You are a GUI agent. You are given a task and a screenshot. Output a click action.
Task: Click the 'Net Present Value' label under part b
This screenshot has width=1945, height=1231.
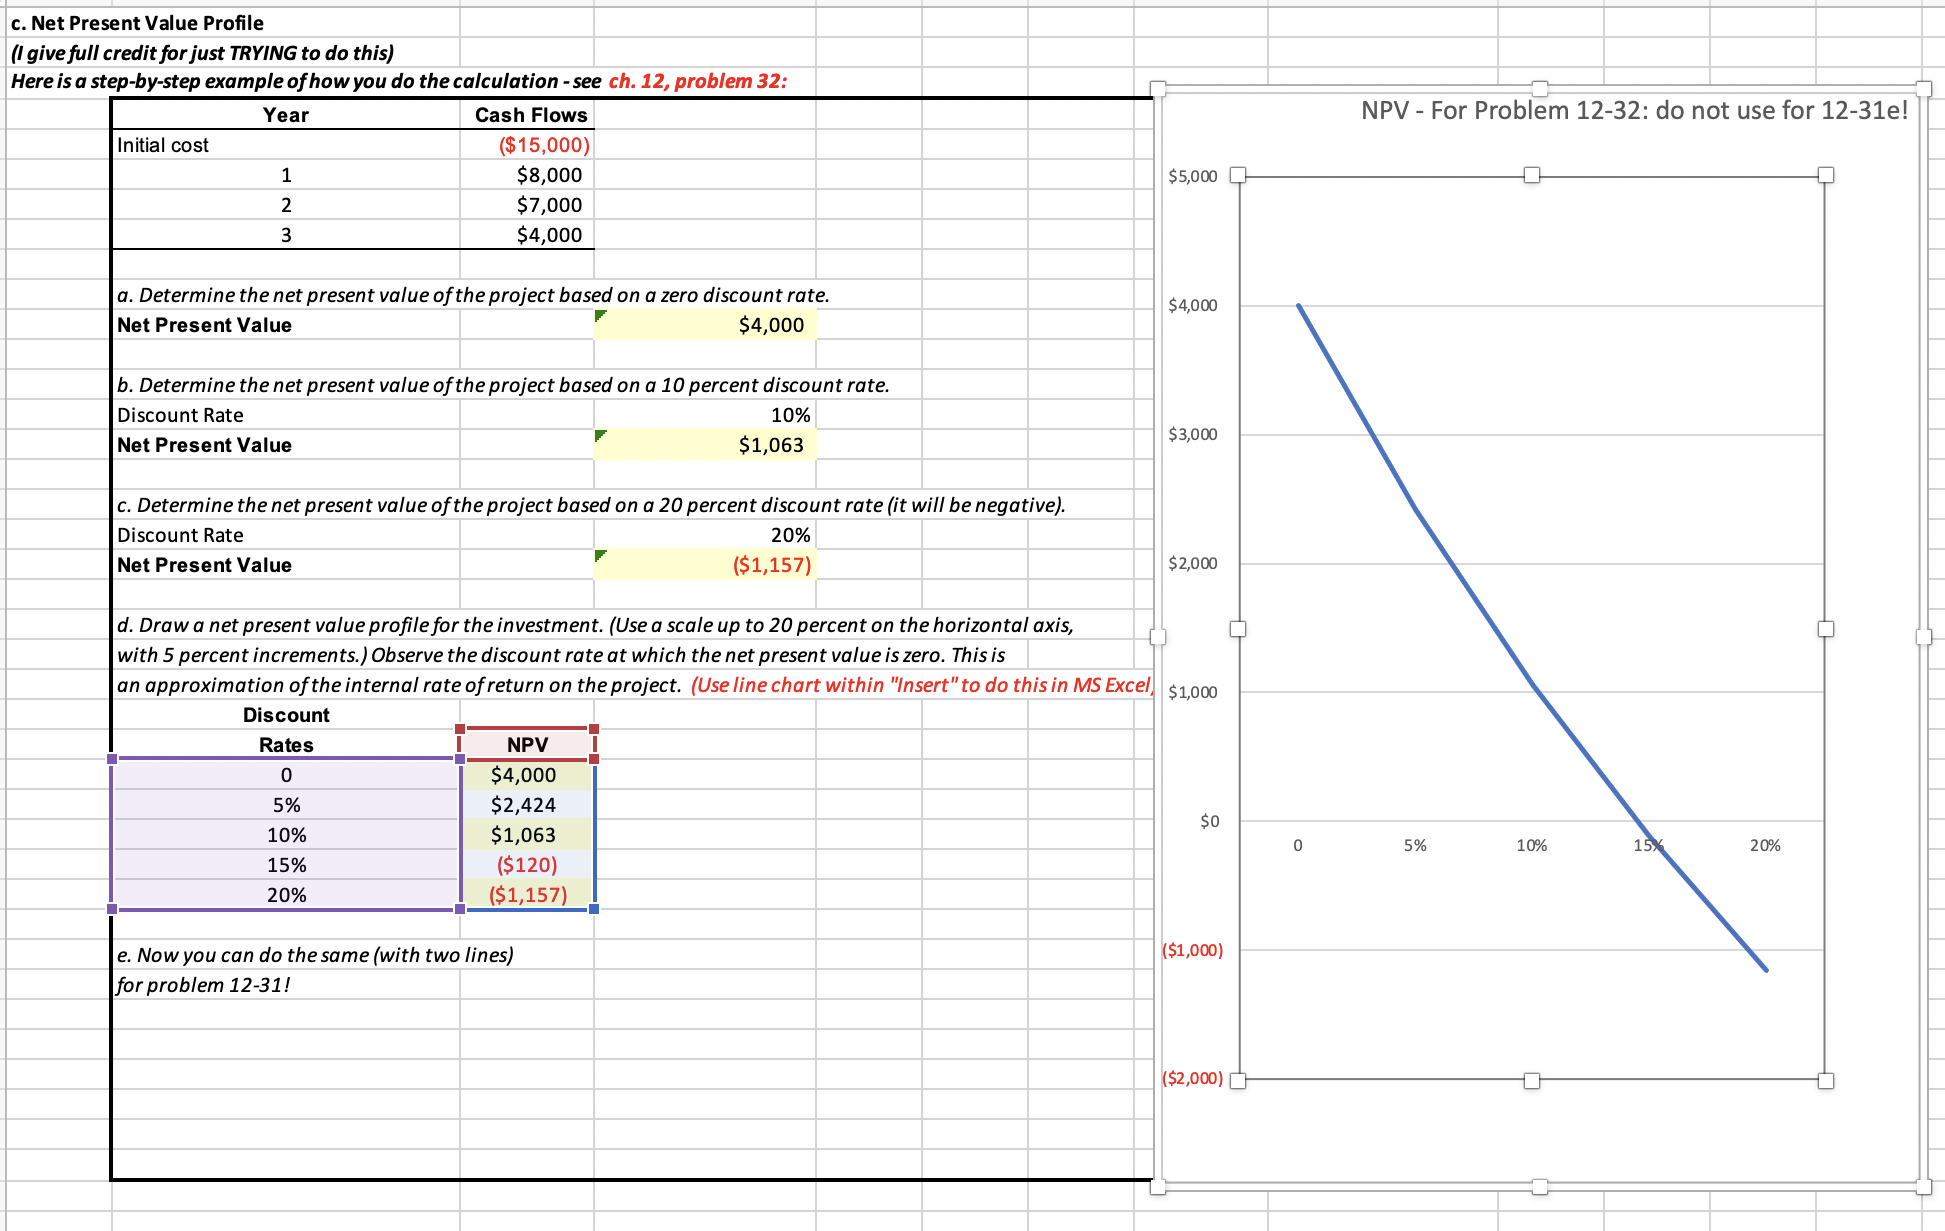click(204, 444)
